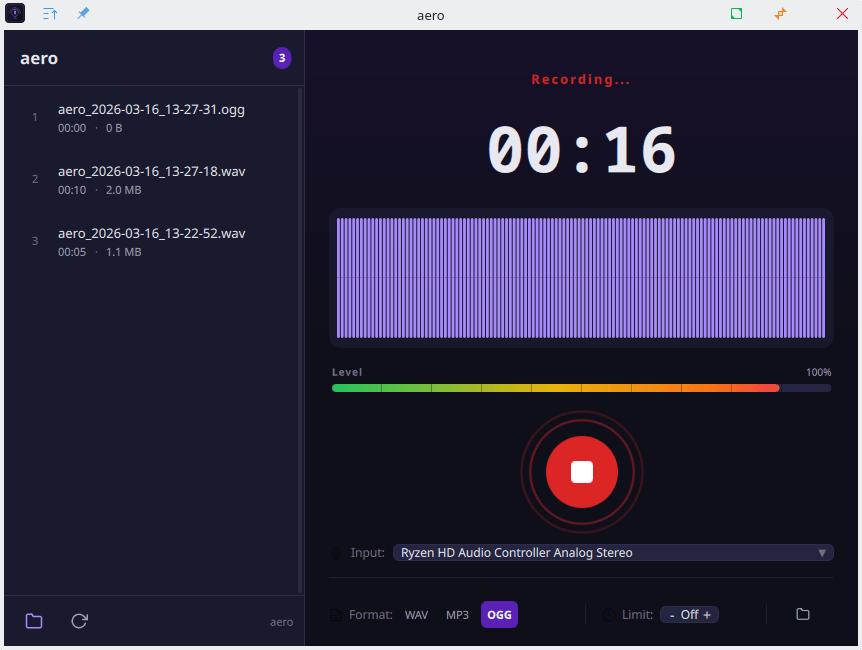
Task: Click the microphone icon beside Input
Action: pos(336,553)
